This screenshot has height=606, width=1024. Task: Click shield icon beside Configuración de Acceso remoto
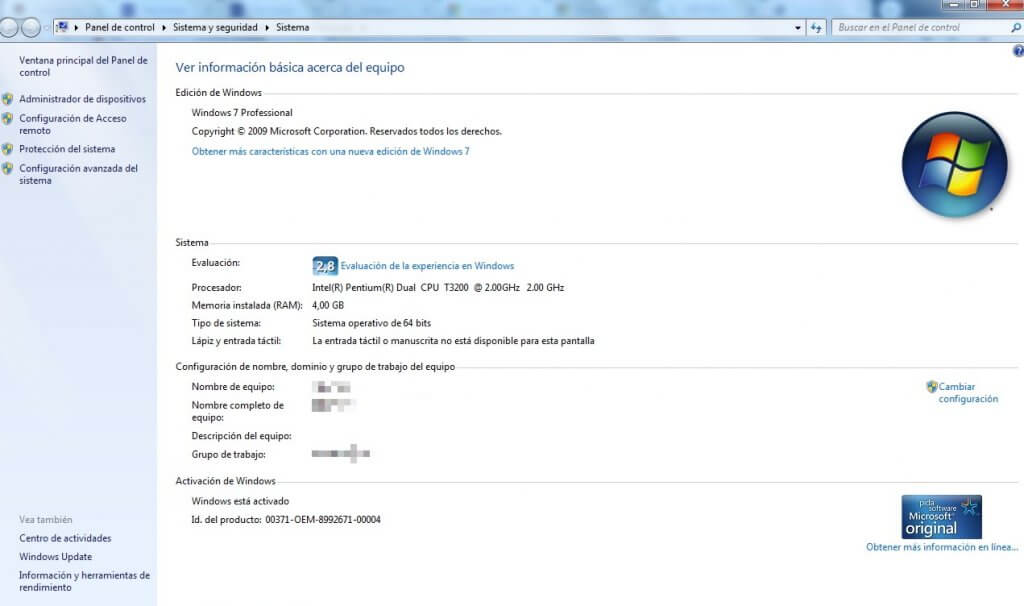click(7, 119)
